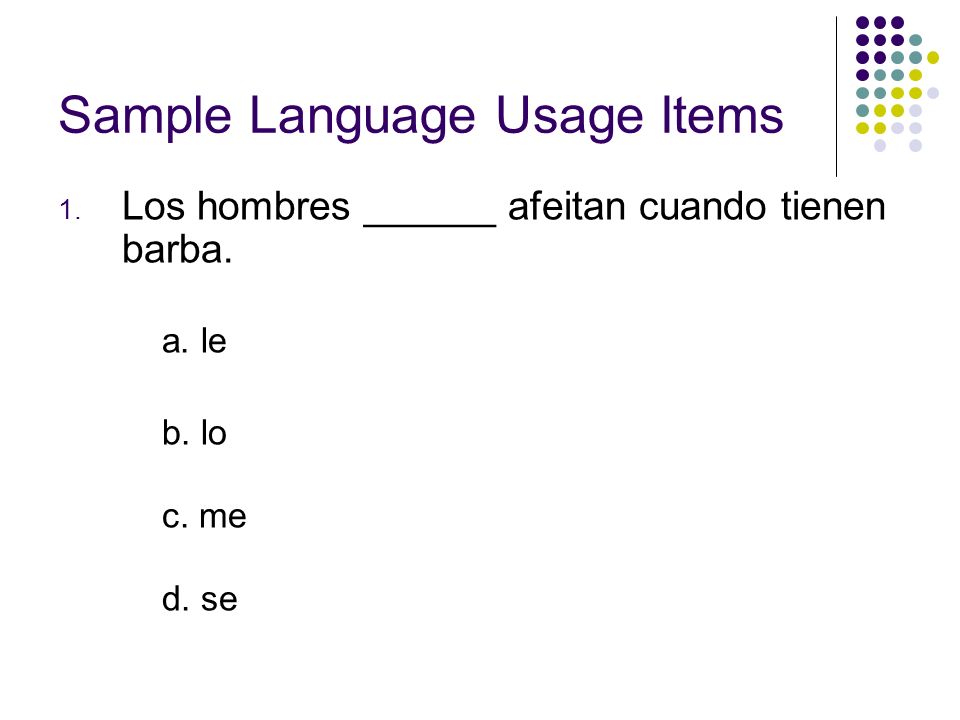Click the word 'barba.' on second line
This screenshot has width=960, height=720.
tap(178, 249)
